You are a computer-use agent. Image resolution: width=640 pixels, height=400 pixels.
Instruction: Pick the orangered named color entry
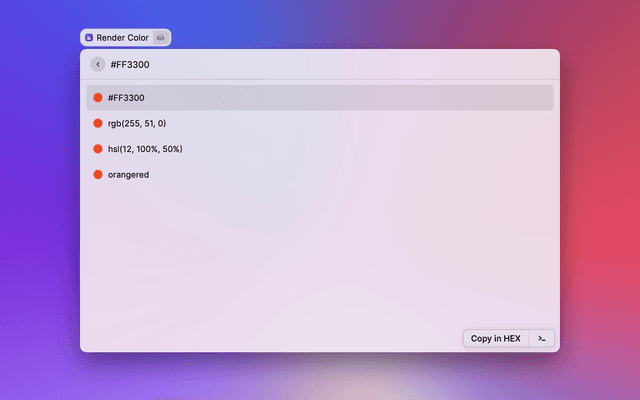tap(129, 174)
